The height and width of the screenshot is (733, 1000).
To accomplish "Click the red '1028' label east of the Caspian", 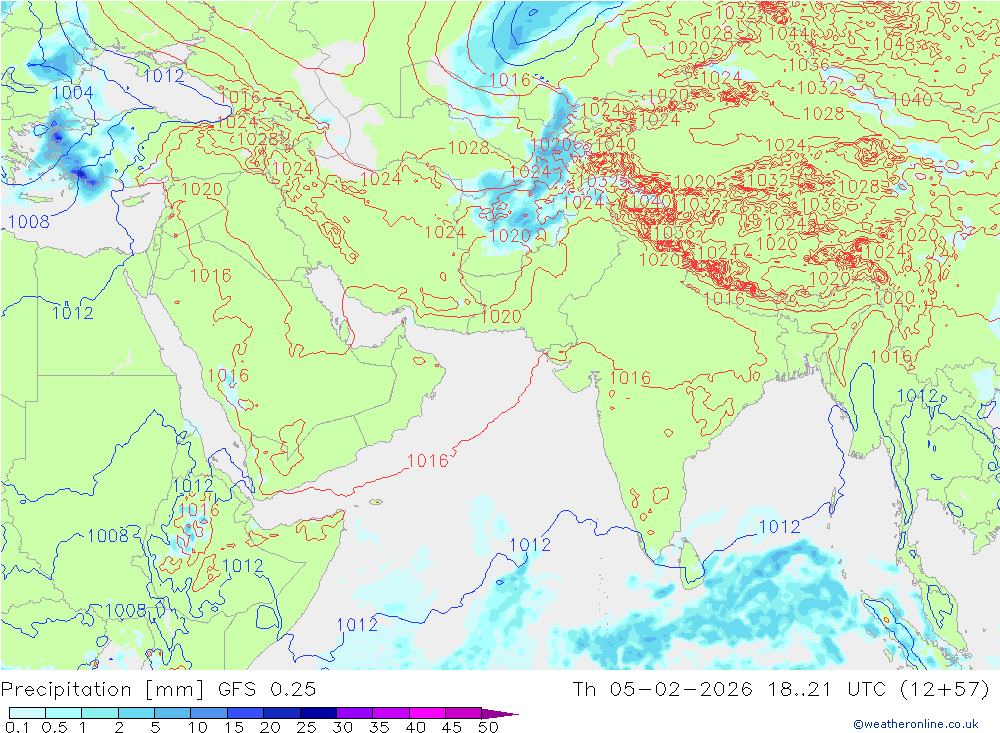I will point(469,148).
